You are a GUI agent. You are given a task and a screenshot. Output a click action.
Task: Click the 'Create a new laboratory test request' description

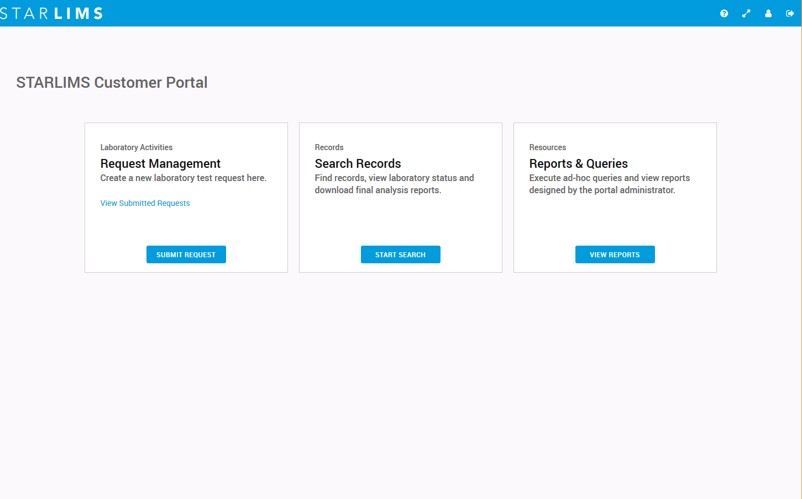(183, 179)
